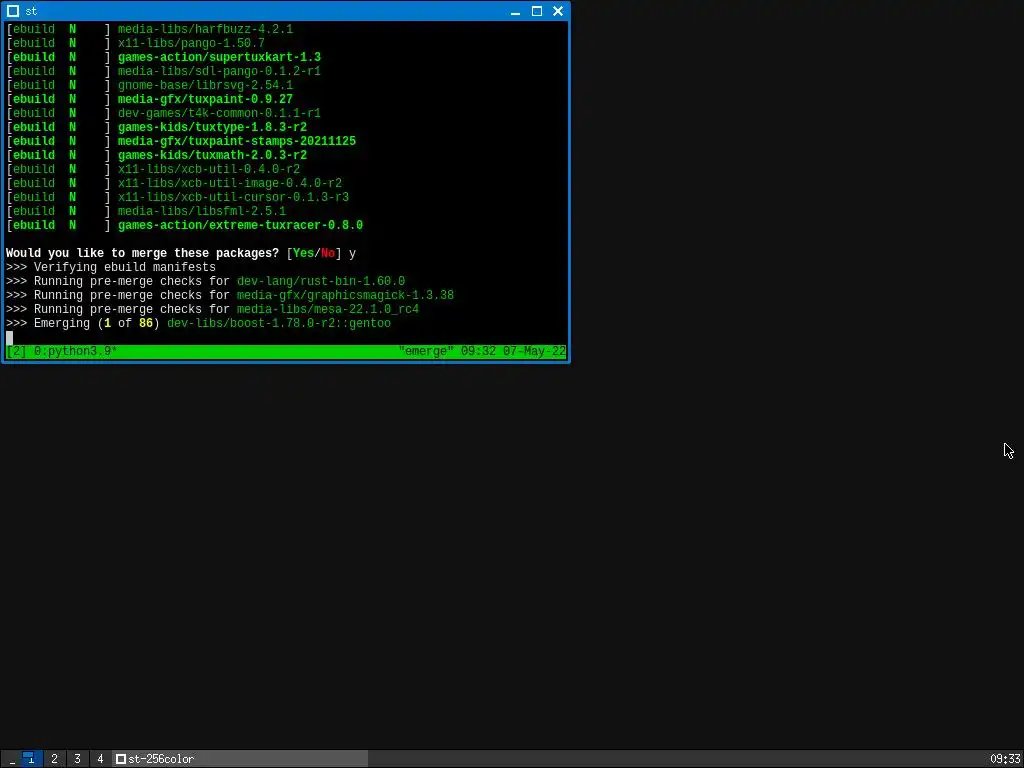
Task: Click the yellow '86' total package count
Action: pos(146,323)
